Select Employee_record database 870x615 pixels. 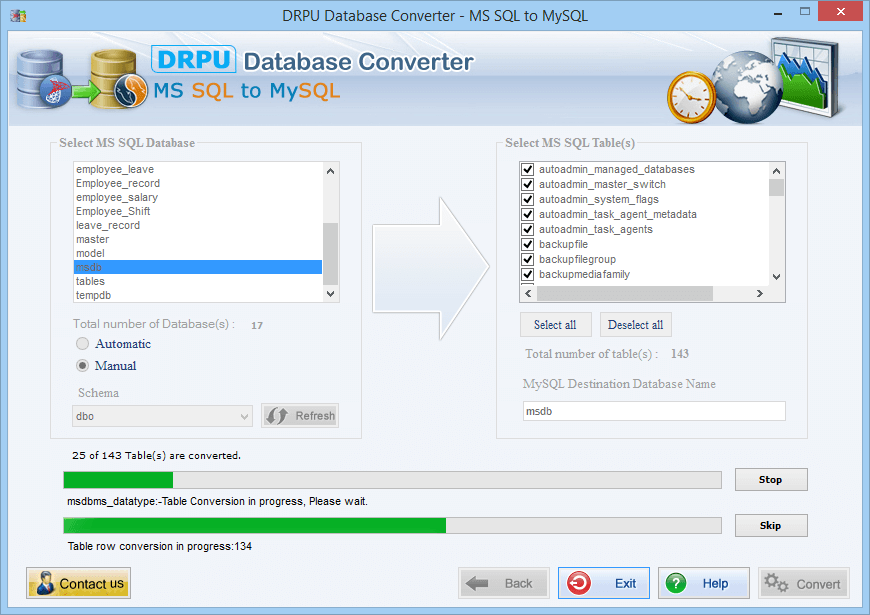point(198,183)
